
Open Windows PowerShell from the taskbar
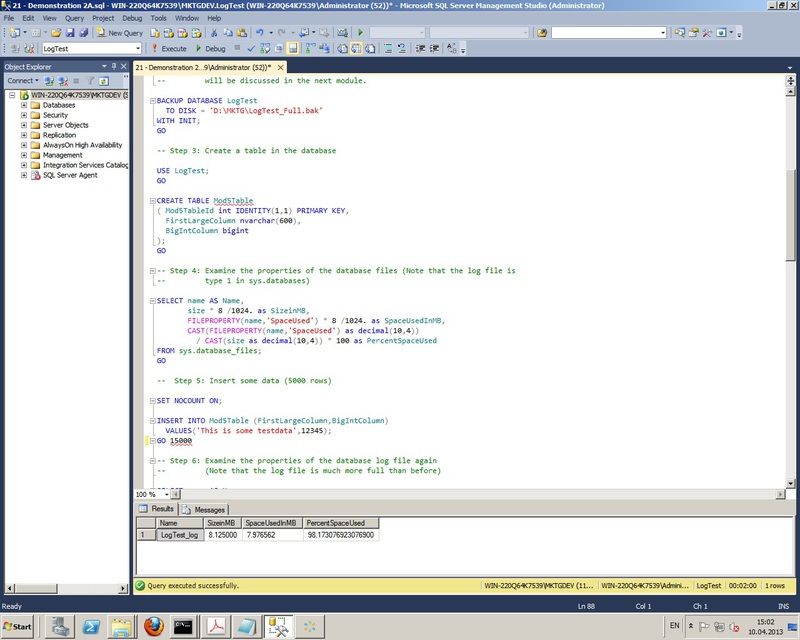click(x=90, y=627)
